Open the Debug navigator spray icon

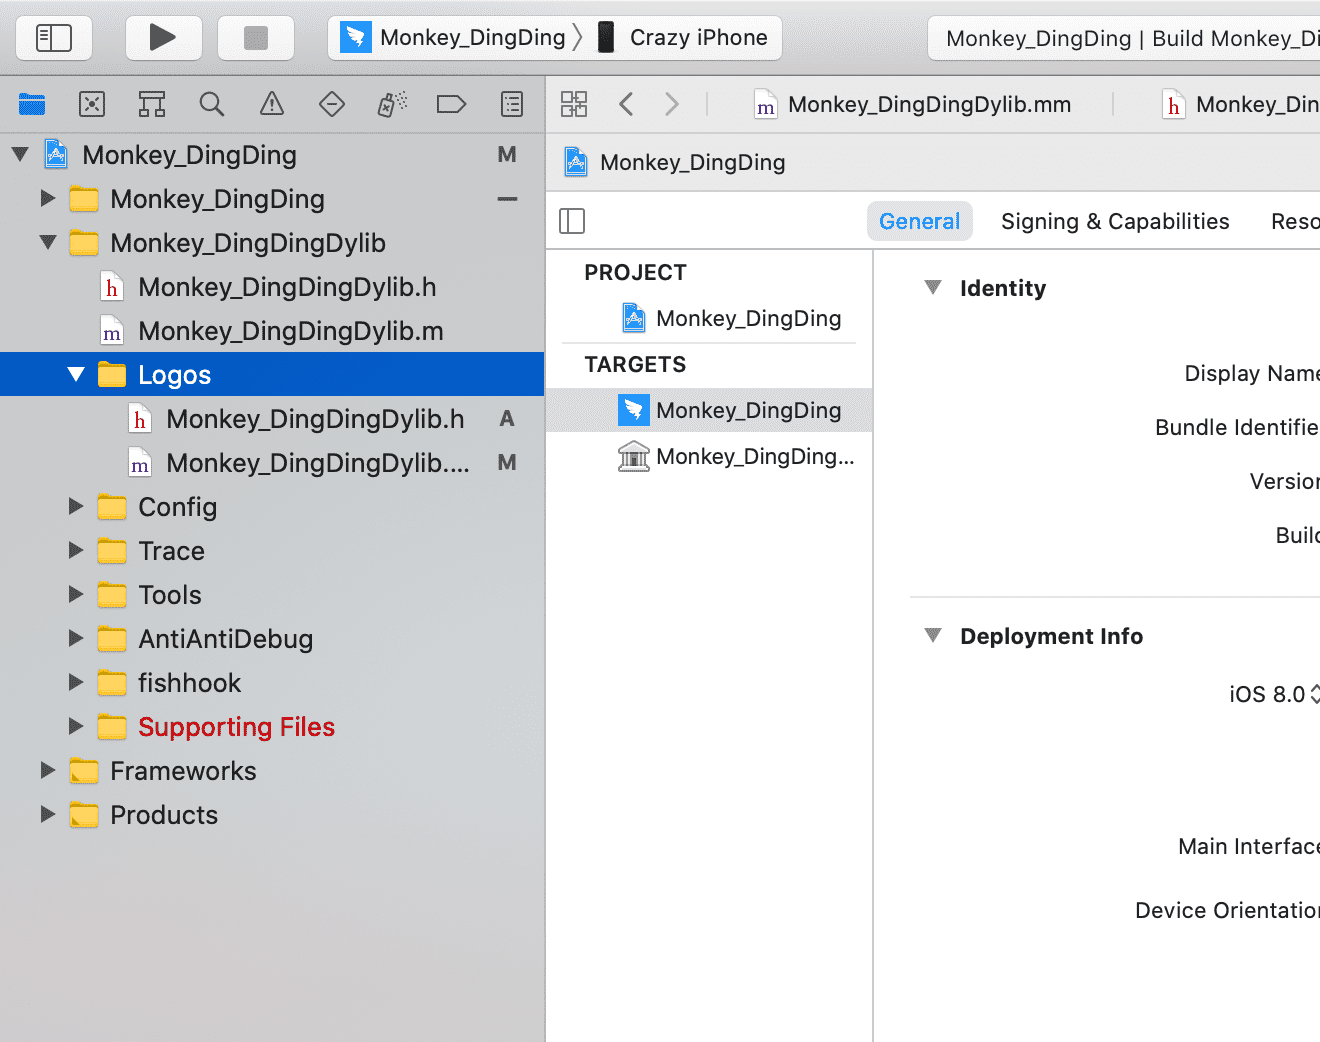392,104
